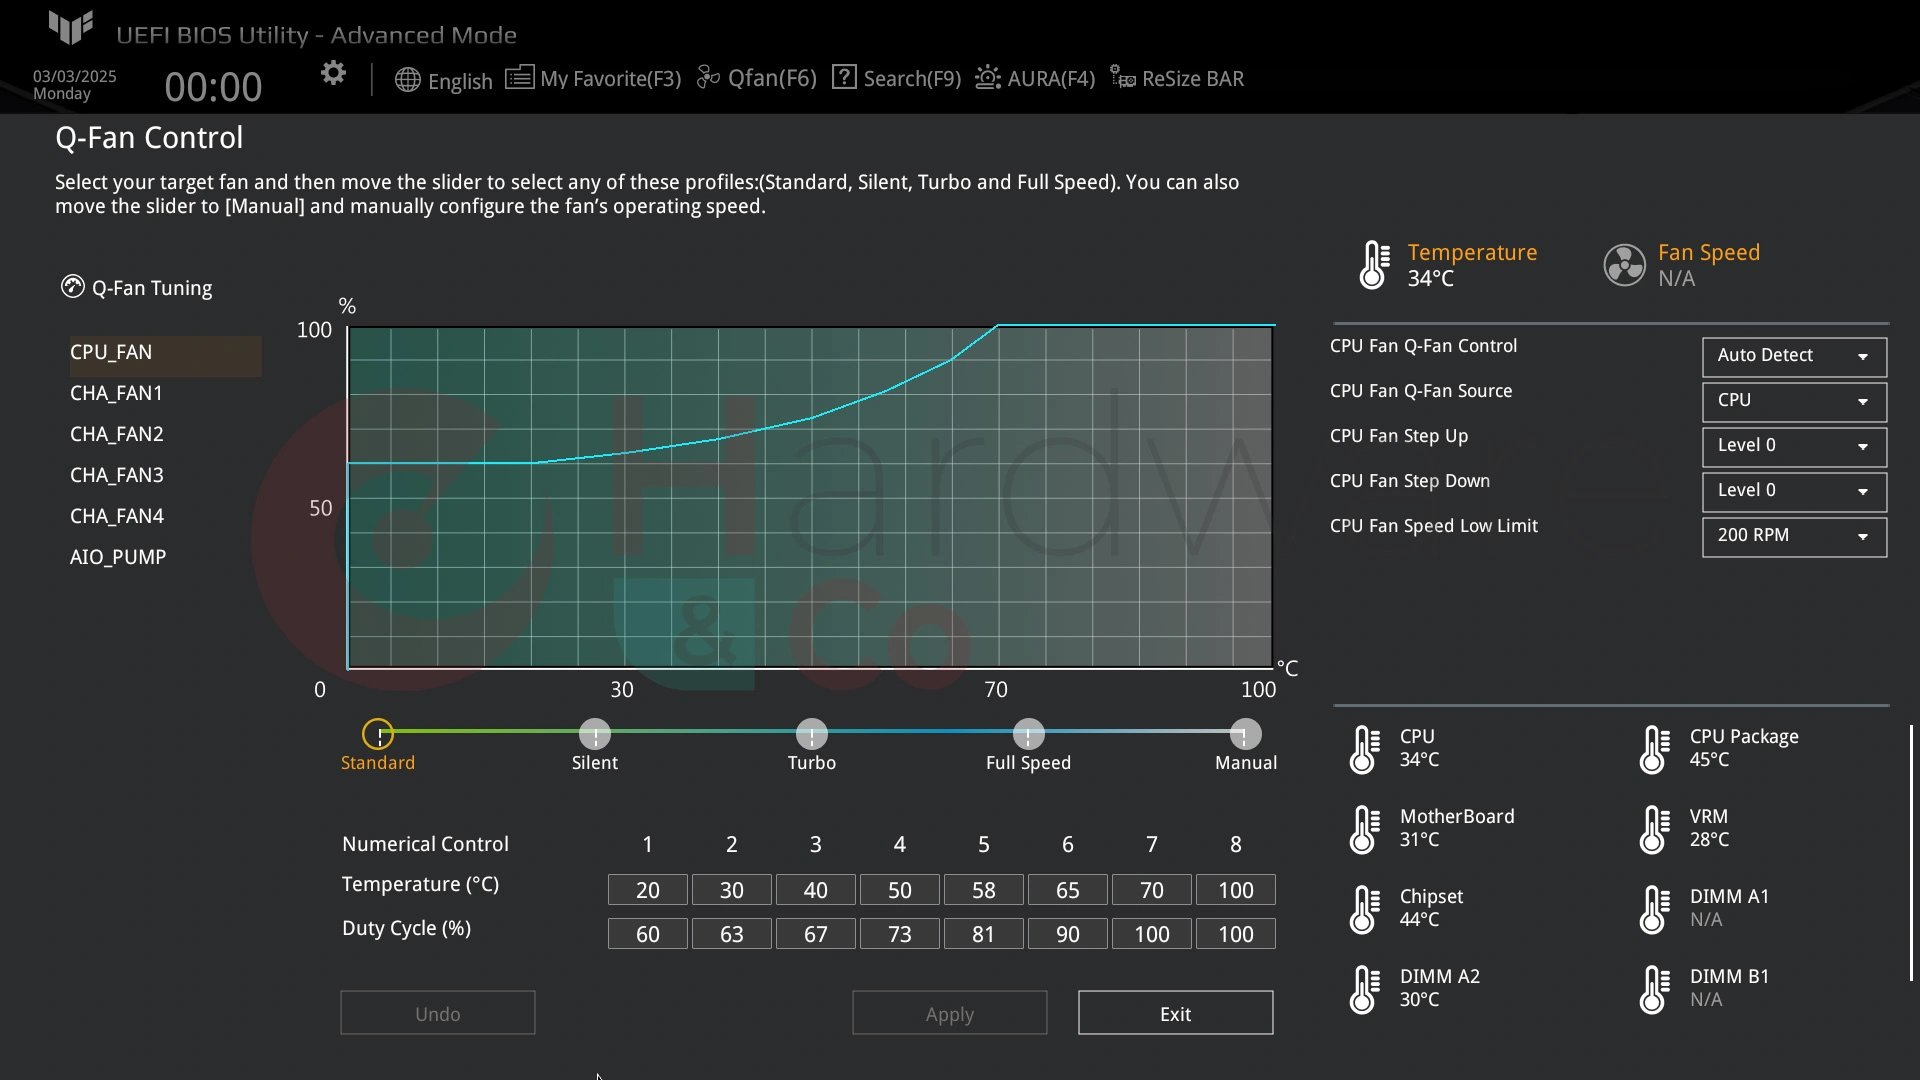Drag the Standard fan profile slider
This screenshot has width=1920, height=1080.
coord(378,733)
